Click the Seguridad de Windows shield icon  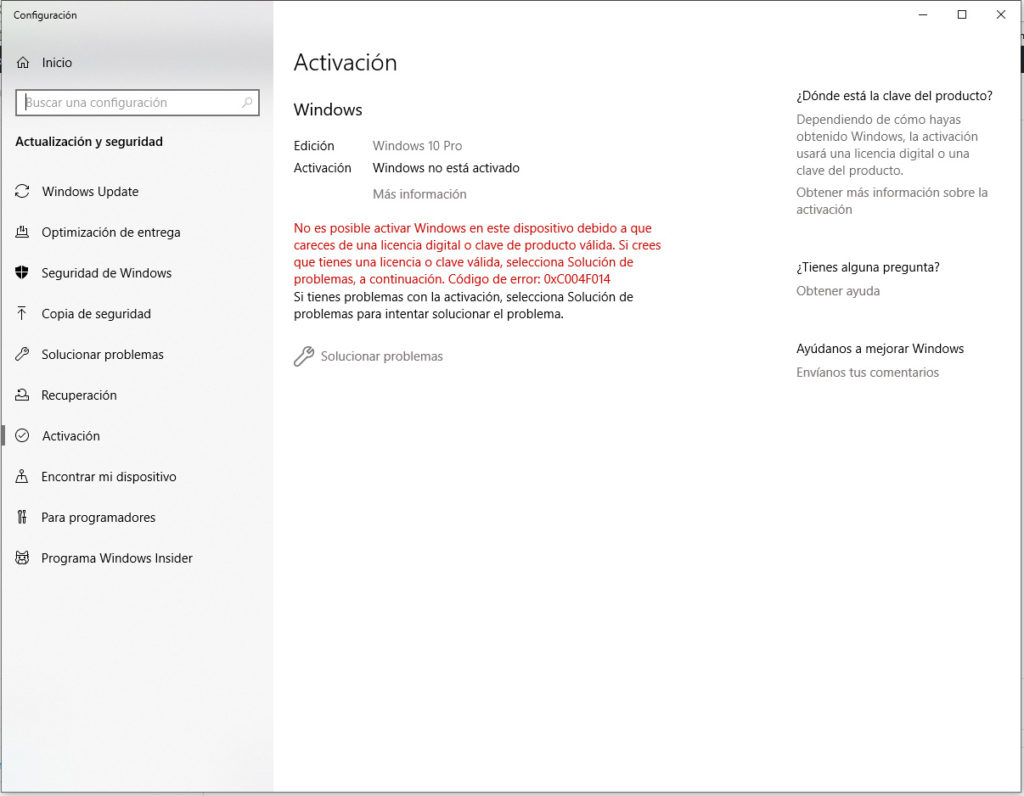(x=22, y=273)
